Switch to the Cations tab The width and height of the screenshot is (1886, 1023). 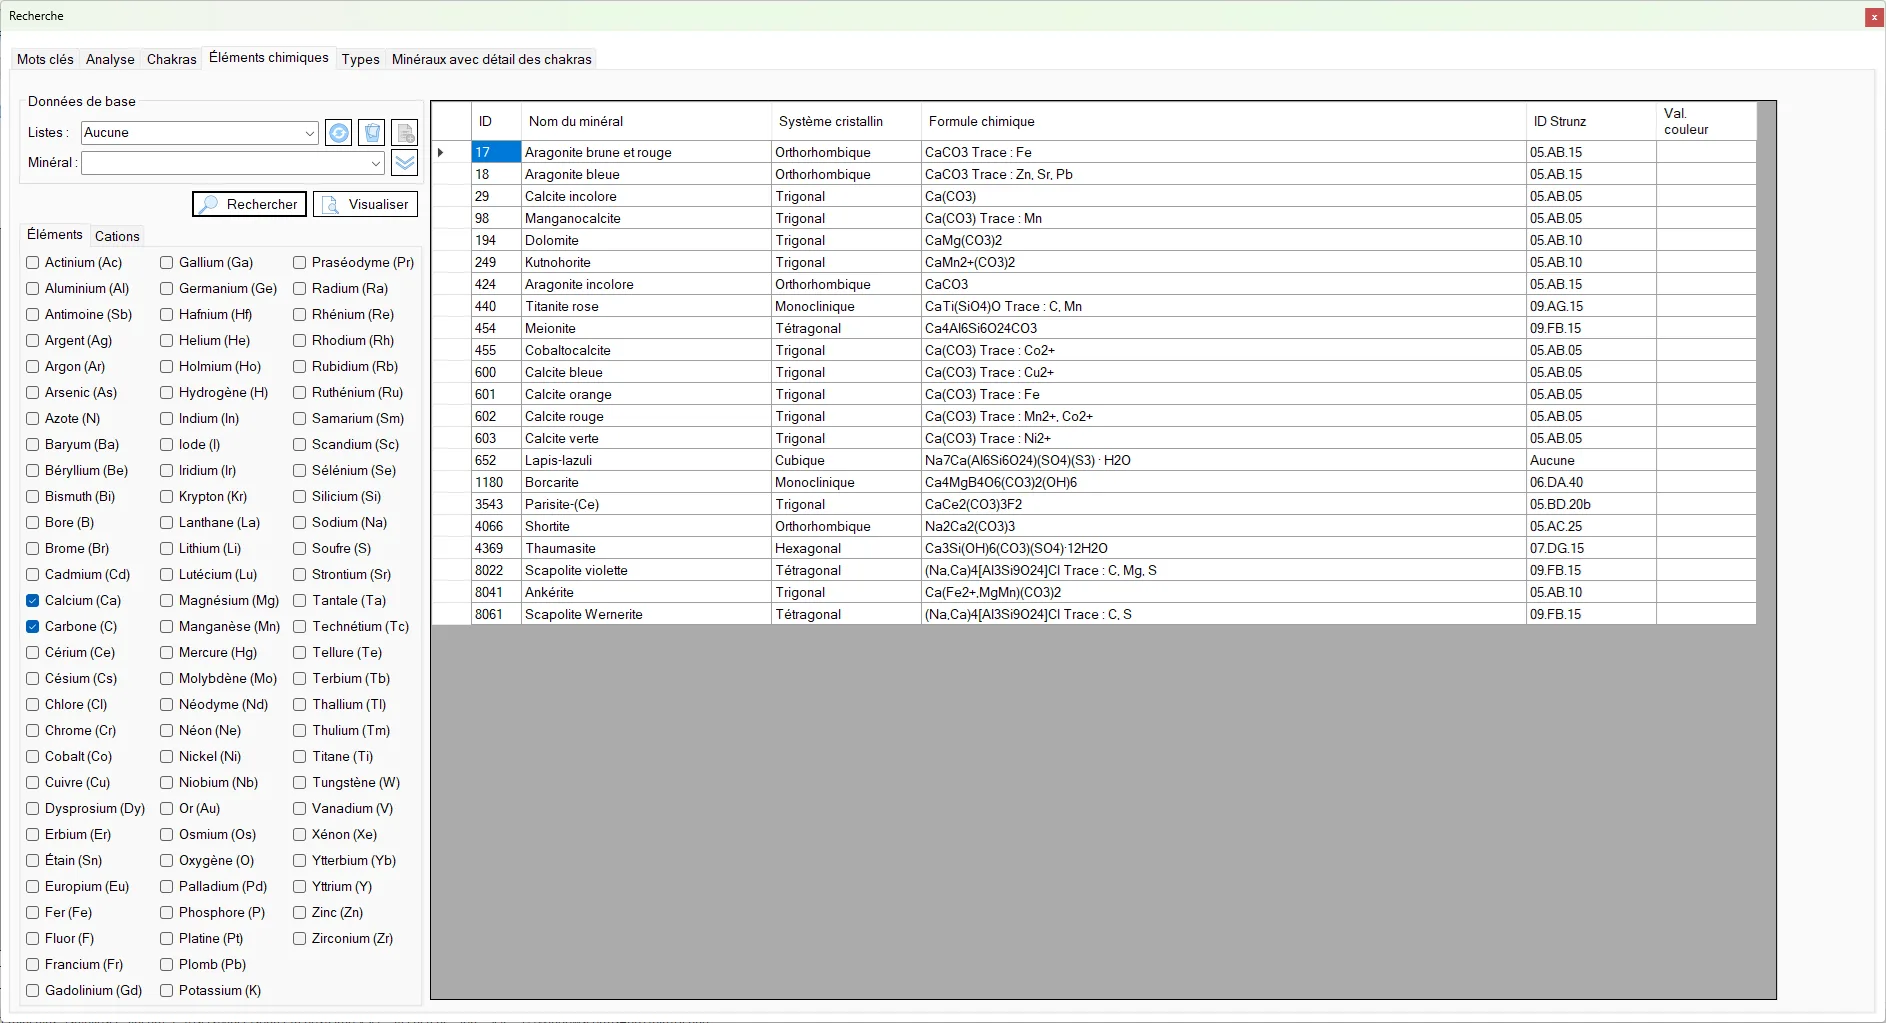117,236
